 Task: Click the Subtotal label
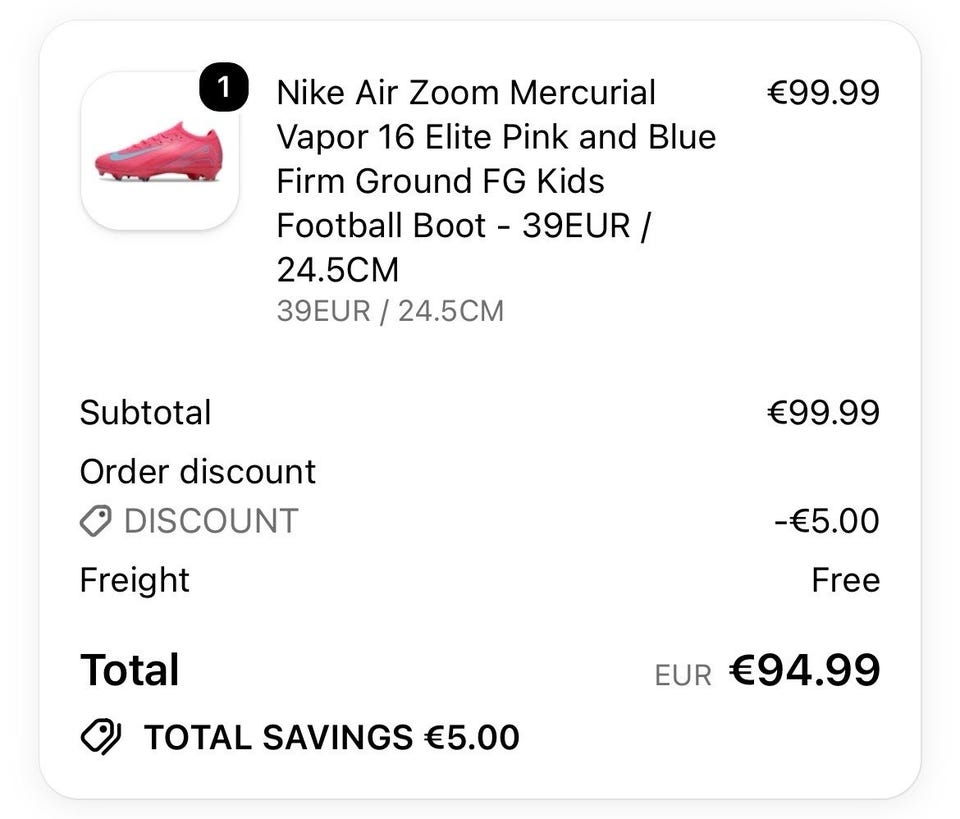[146, 412]
